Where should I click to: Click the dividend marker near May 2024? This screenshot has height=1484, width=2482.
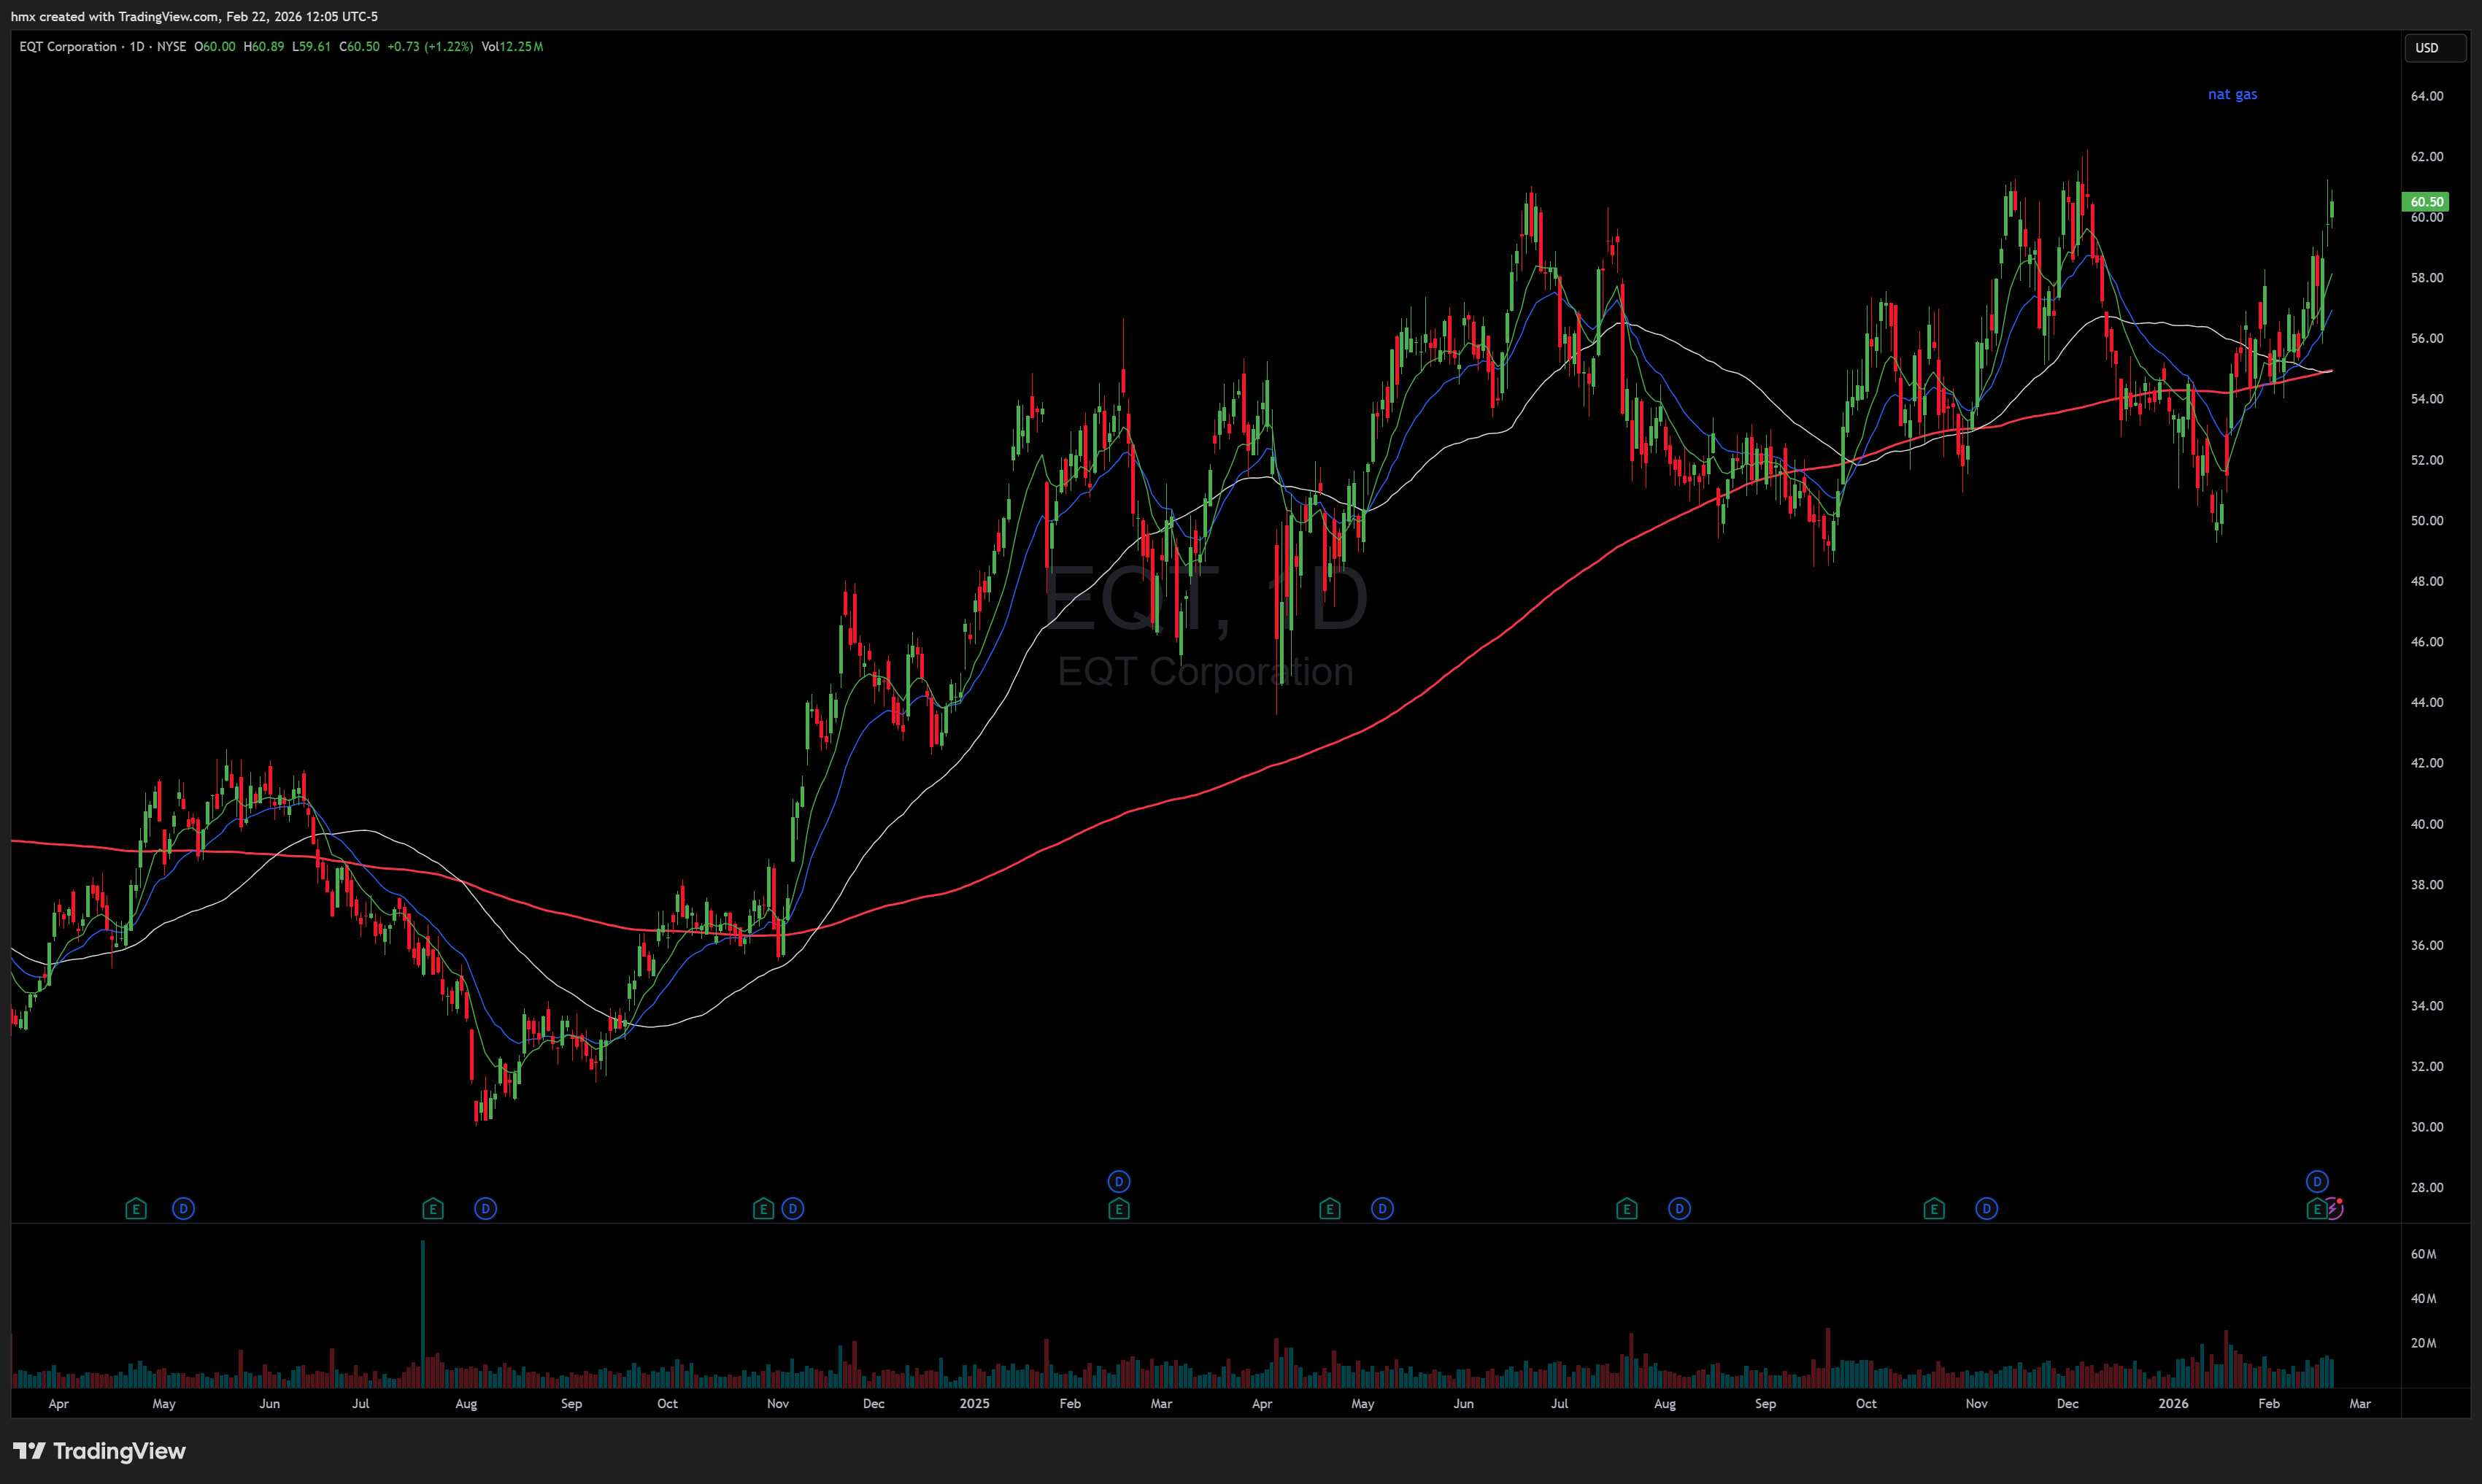pyautogui.click(x=183, y=1209)
